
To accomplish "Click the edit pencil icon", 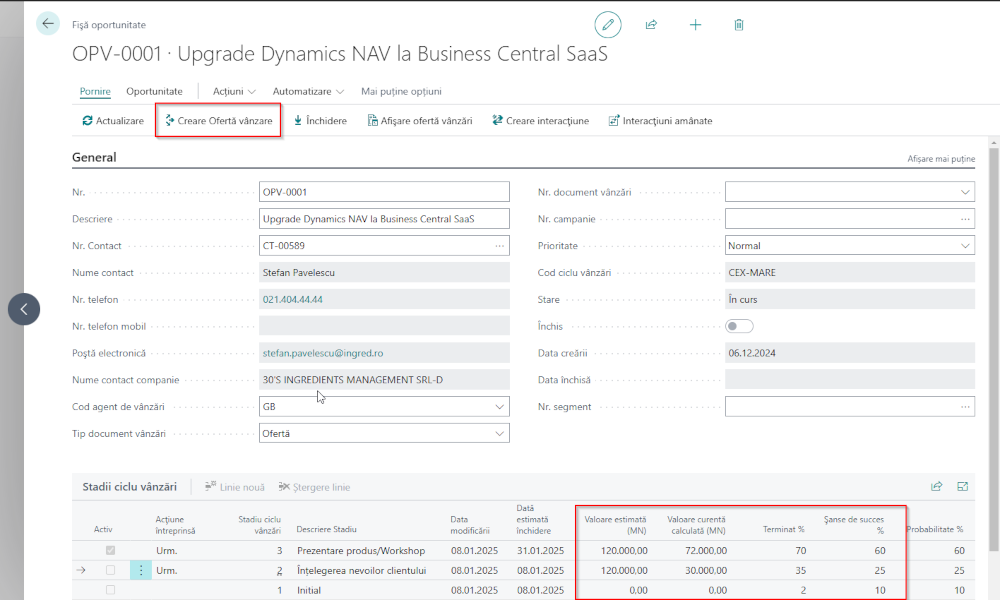I will pos(608,25).
